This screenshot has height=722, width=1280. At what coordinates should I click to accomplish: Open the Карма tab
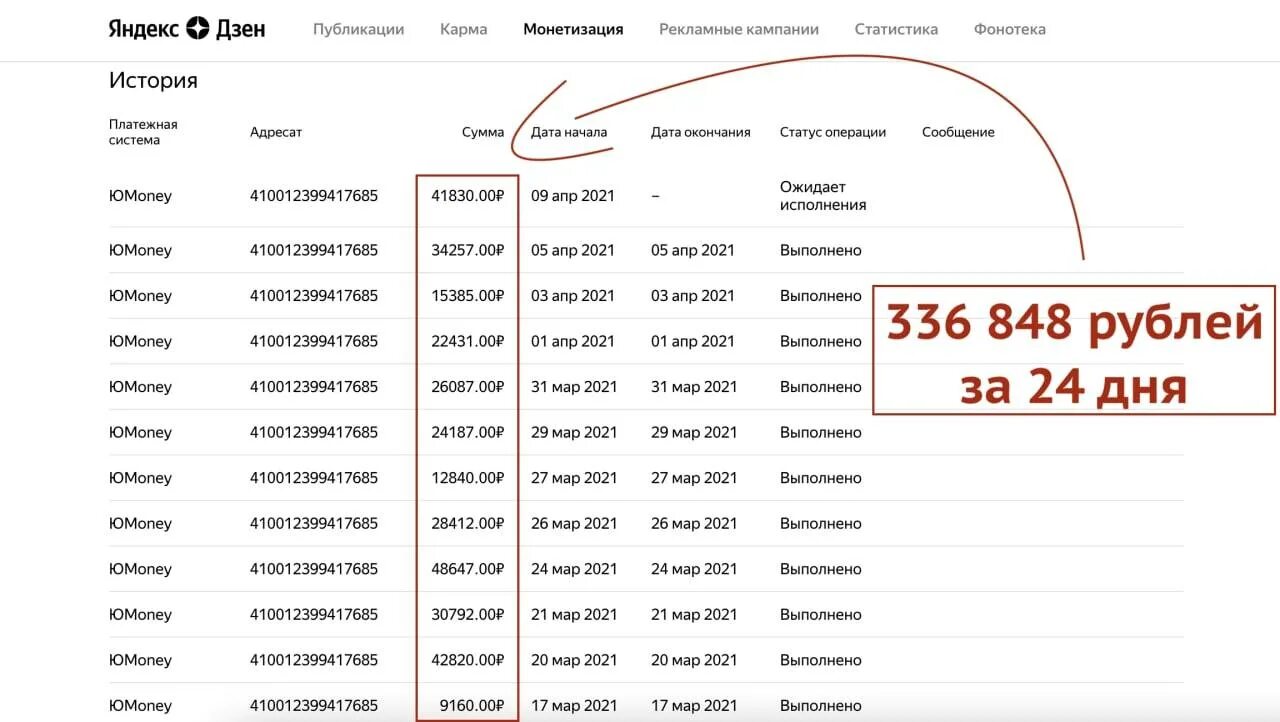464,29
